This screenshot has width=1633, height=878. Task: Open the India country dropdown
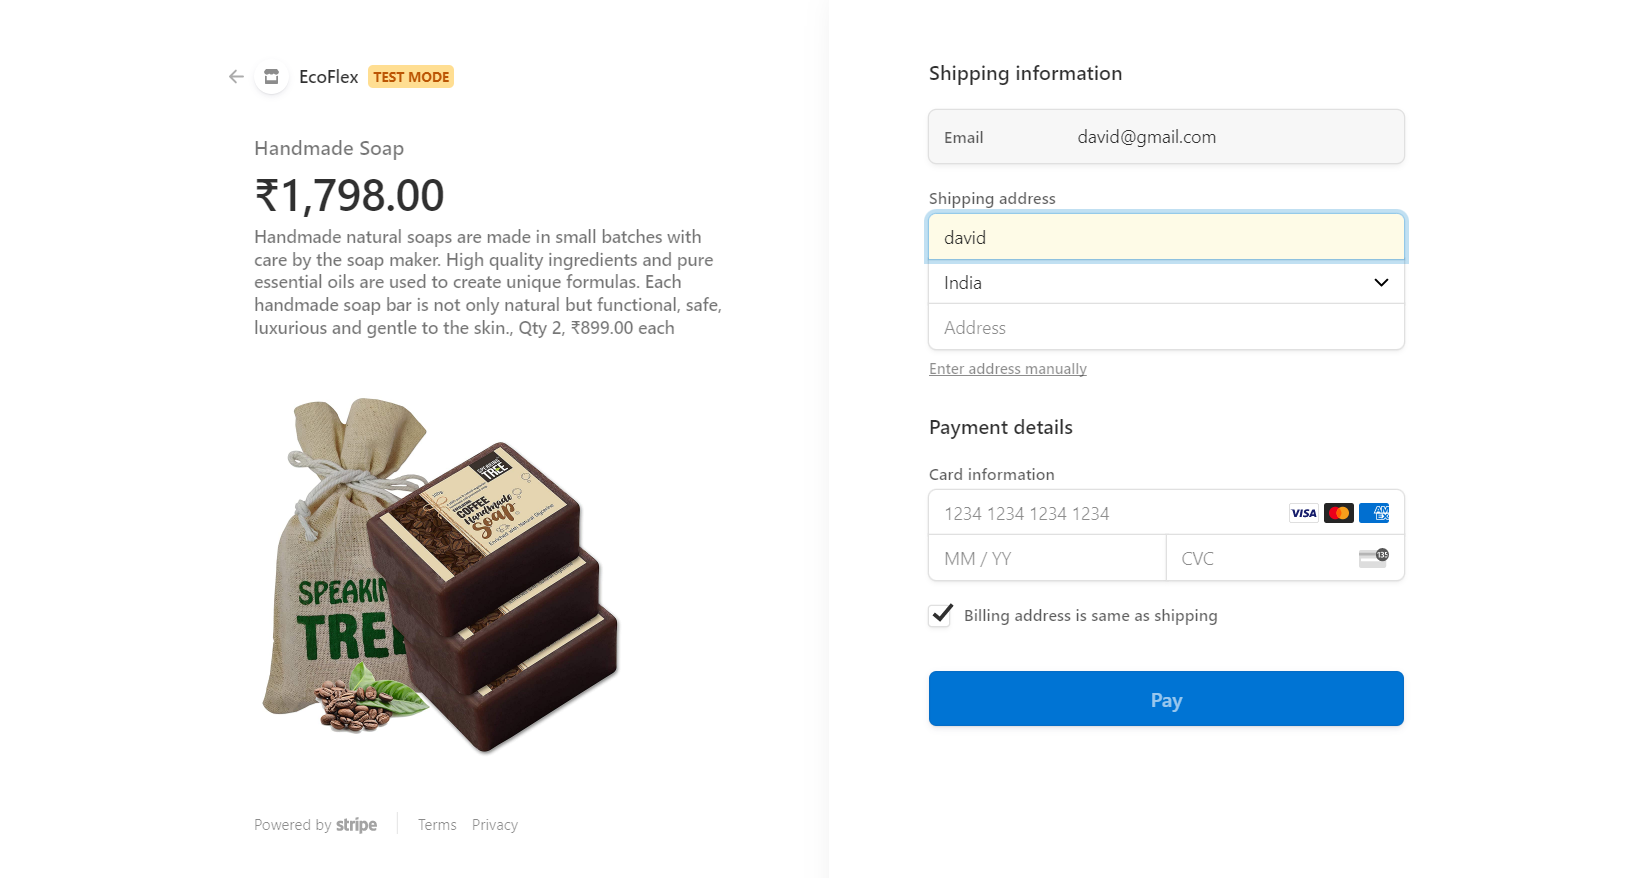[x=1150, y=283]
